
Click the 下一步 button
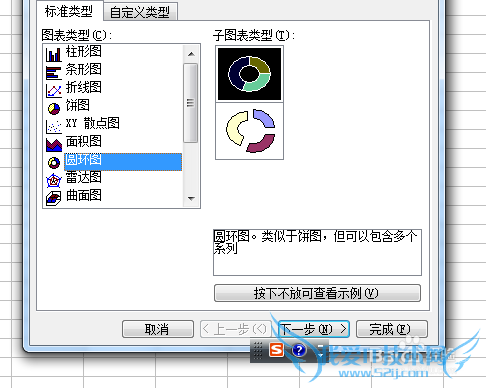(x=313, y=329)
